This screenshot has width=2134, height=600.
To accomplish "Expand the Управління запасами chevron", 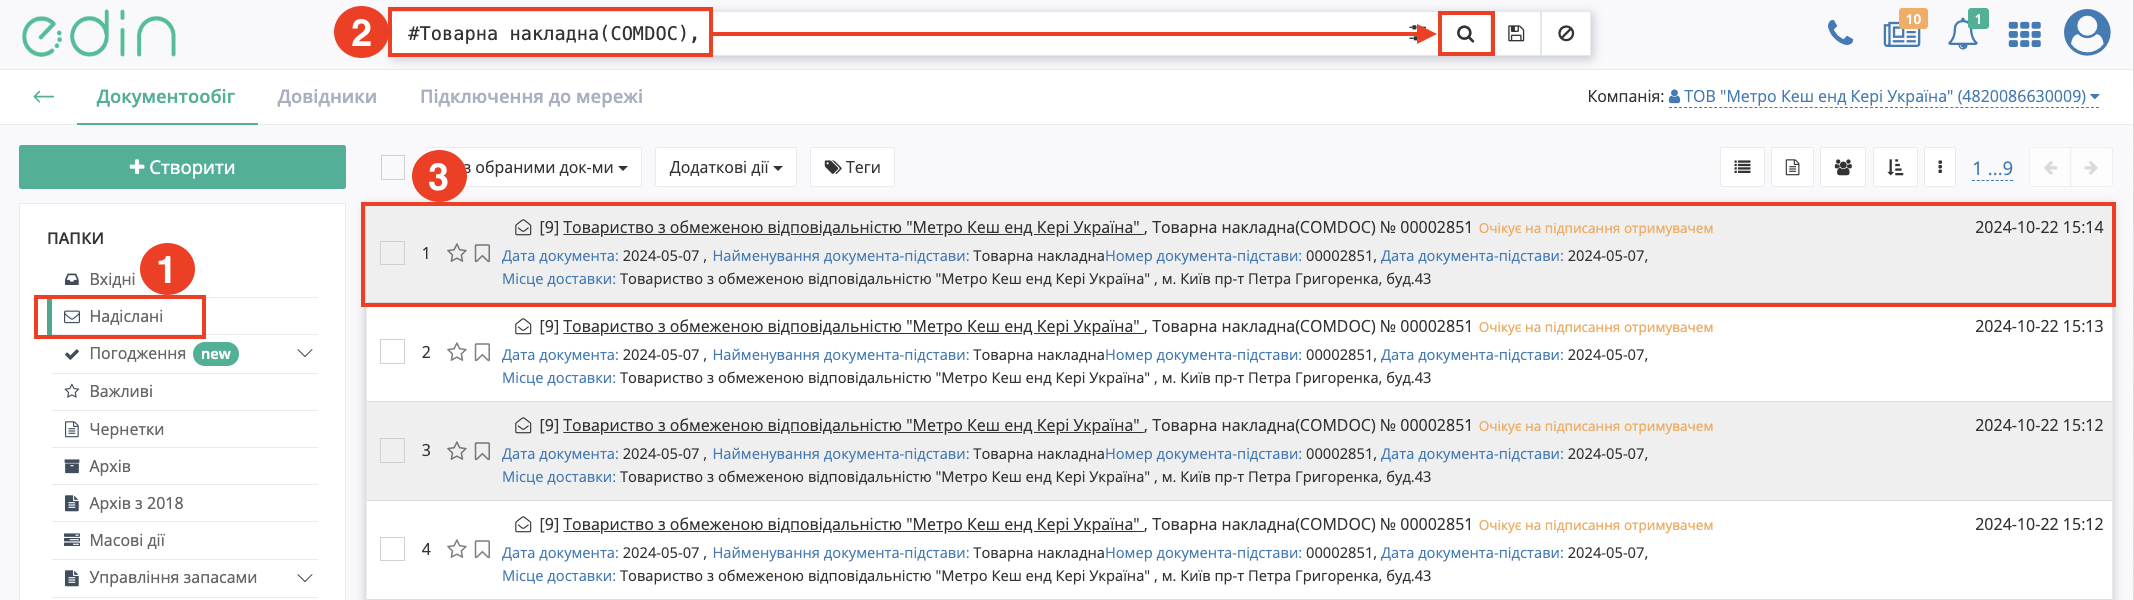I will tap(305, 578).
